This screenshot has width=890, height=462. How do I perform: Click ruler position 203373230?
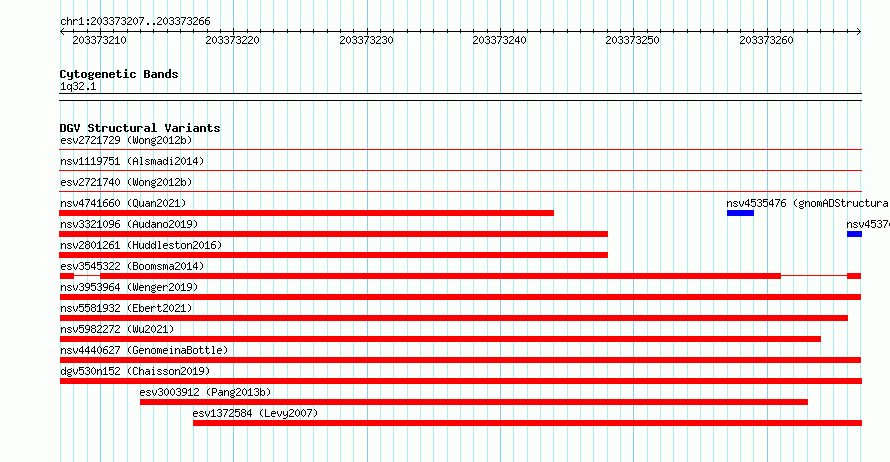(366, 40)
